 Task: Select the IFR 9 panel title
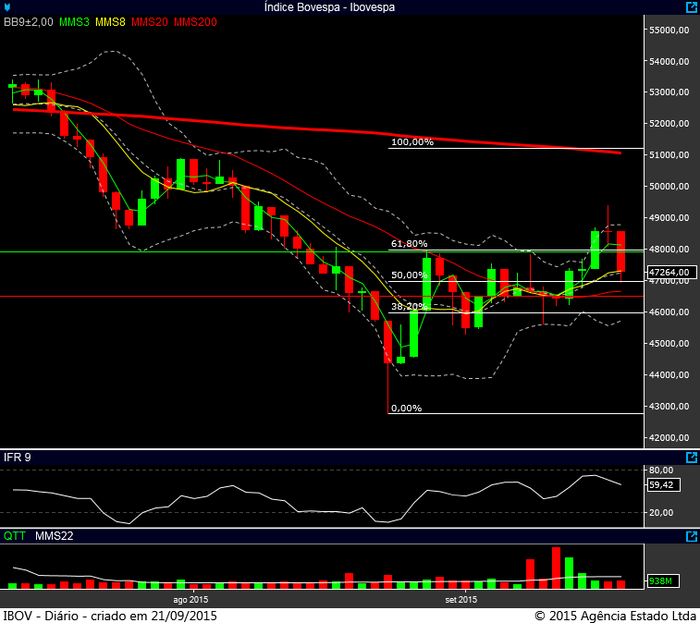17,457
